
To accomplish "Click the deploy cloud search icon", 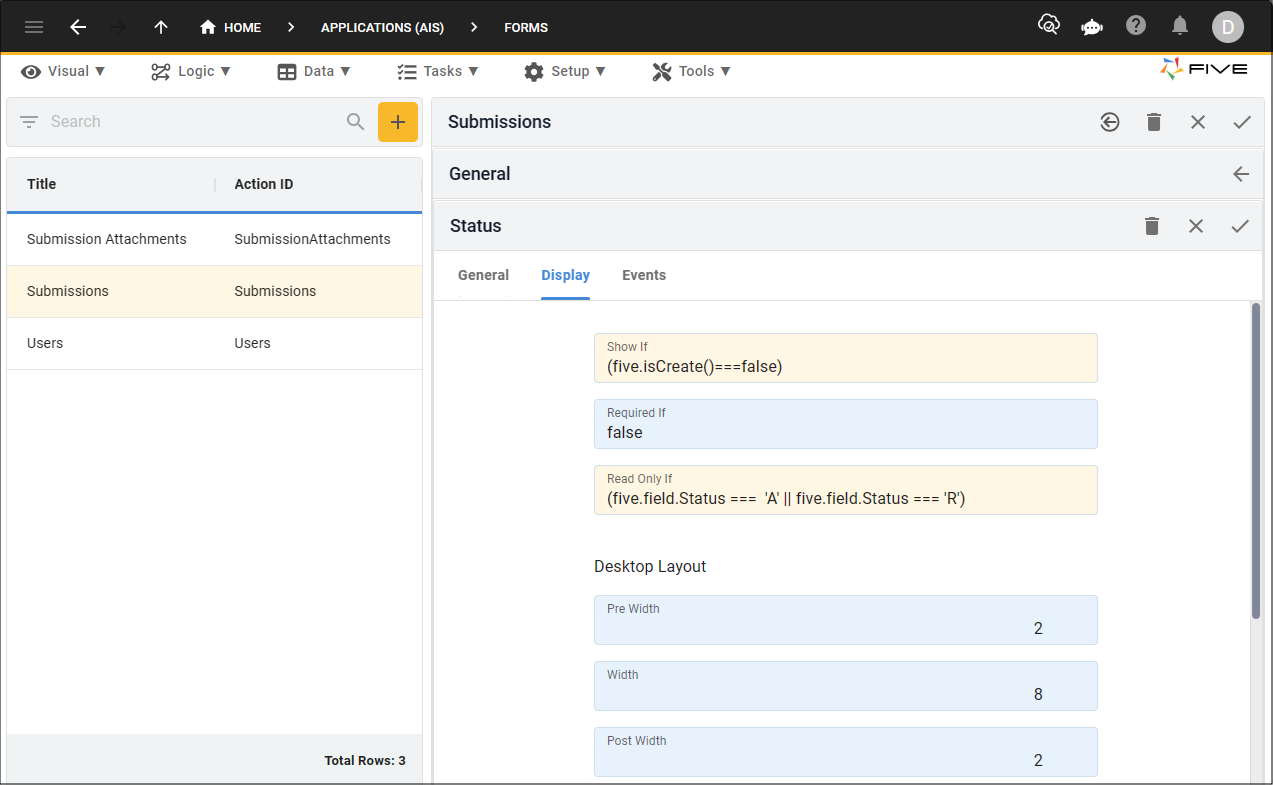I will coord(1048,27).
